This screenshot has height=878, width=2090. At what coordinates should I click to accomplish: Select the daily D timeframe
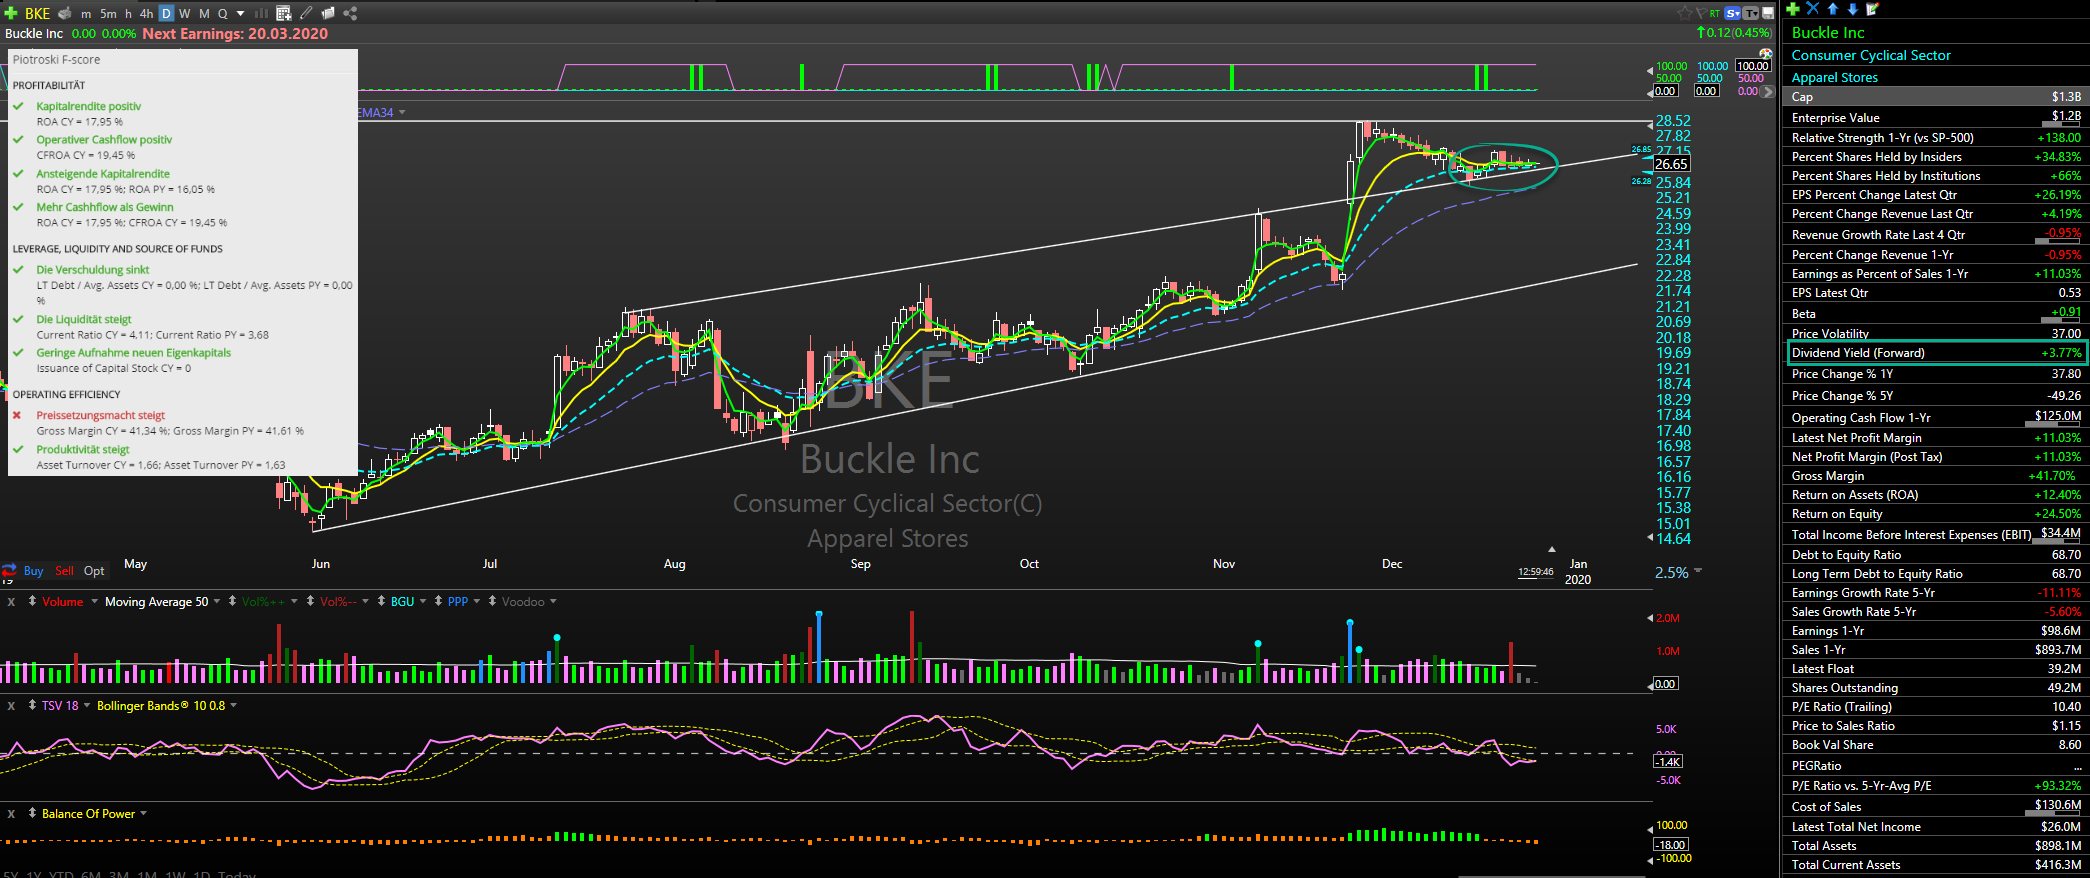pos(166,14)
